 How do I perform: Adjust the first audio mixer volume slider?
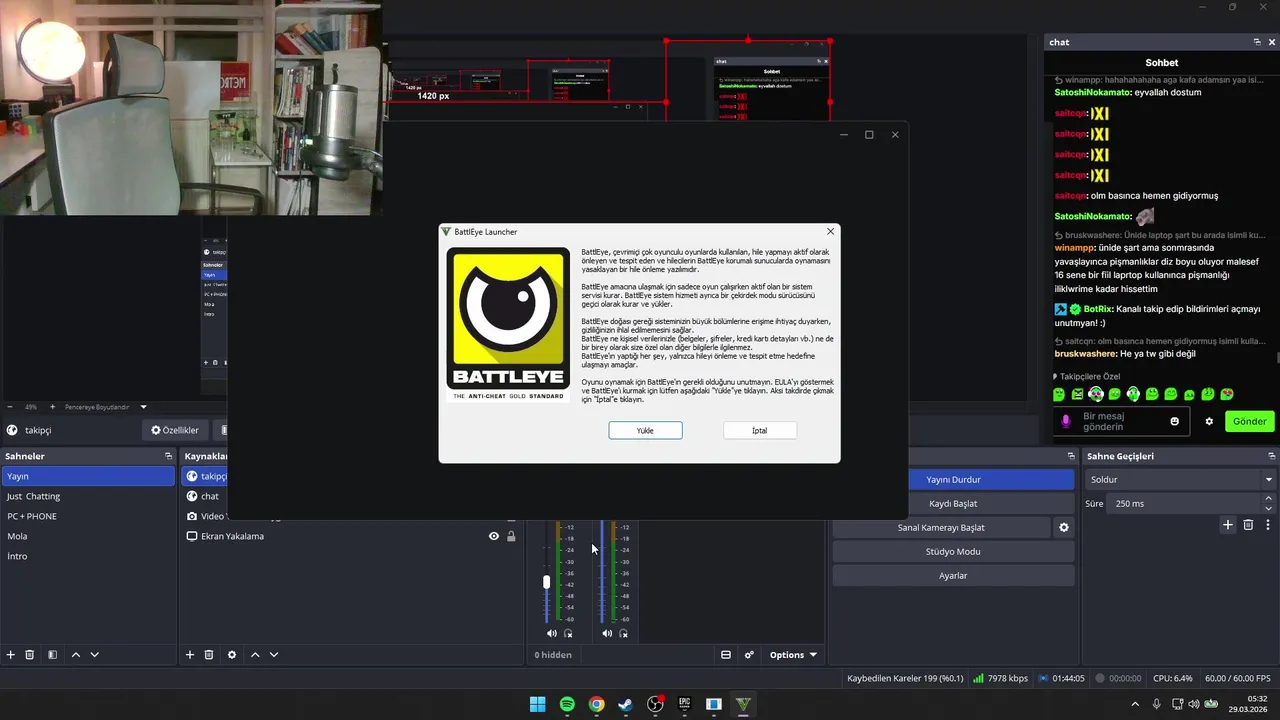point(546,581)
